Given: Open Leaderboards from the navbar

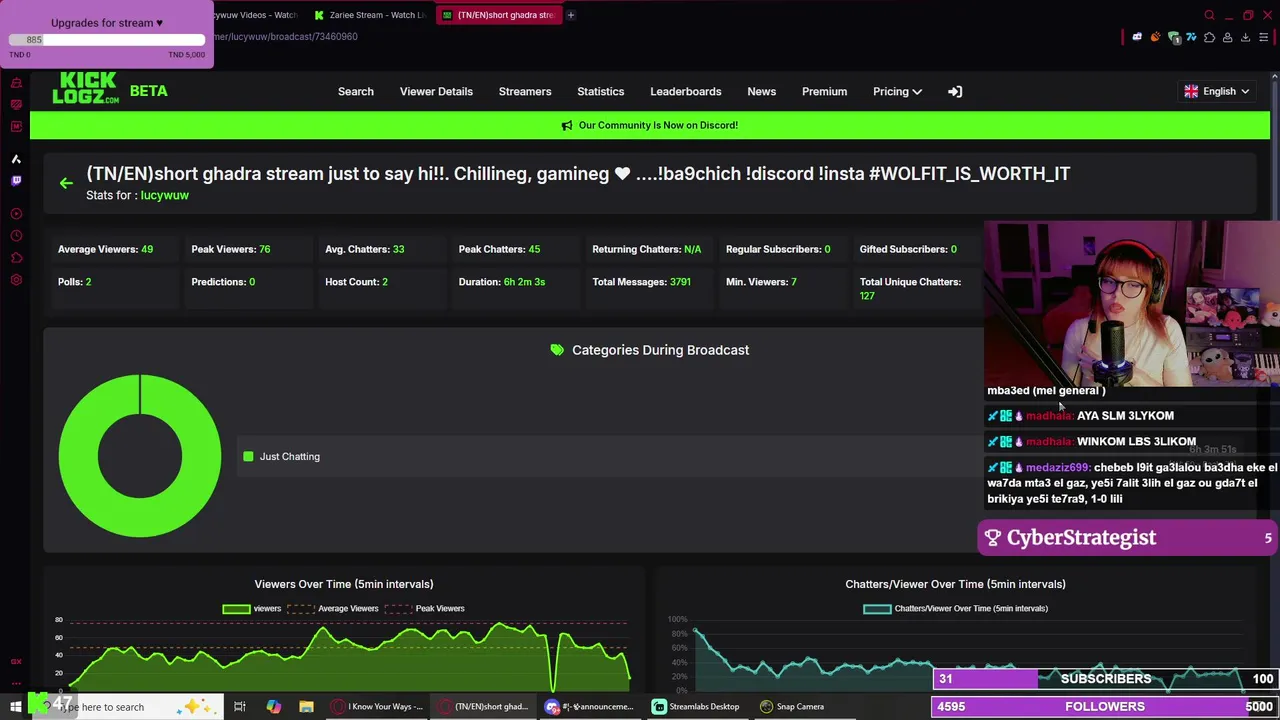Looking at the screenshot, I should (685, 91).
